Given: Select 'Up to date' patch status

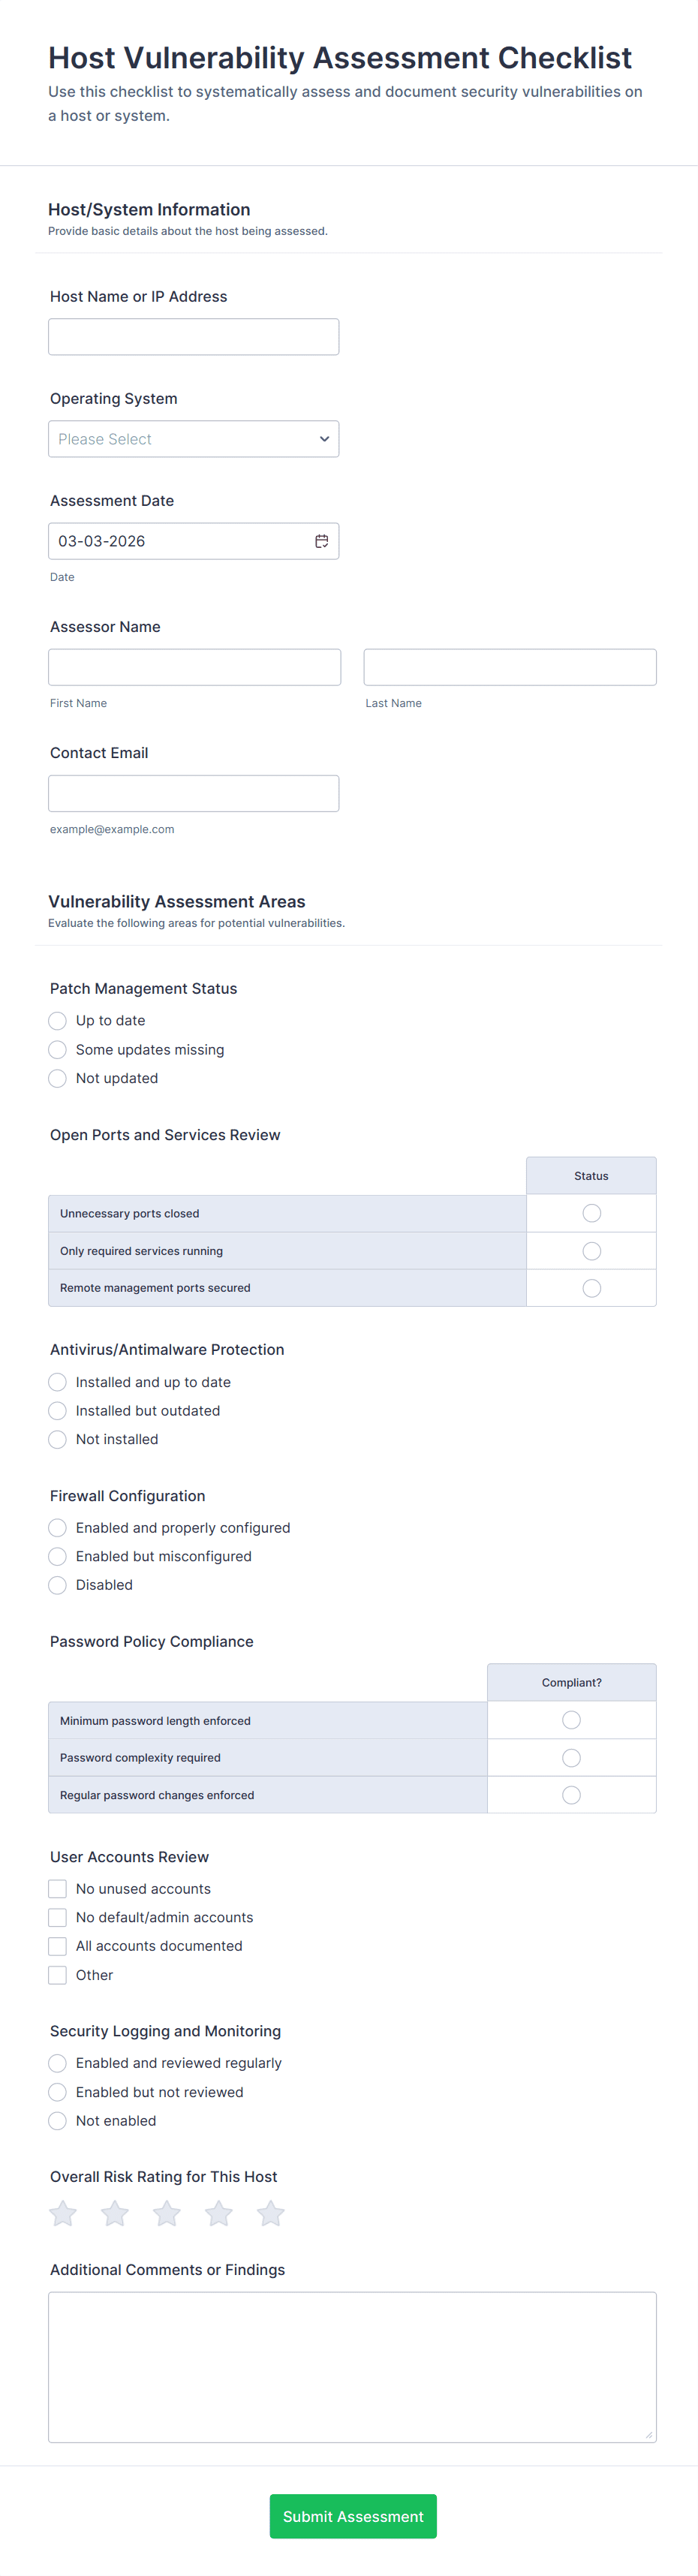Looking at the screenshot, I should [x=58, y=1021].
